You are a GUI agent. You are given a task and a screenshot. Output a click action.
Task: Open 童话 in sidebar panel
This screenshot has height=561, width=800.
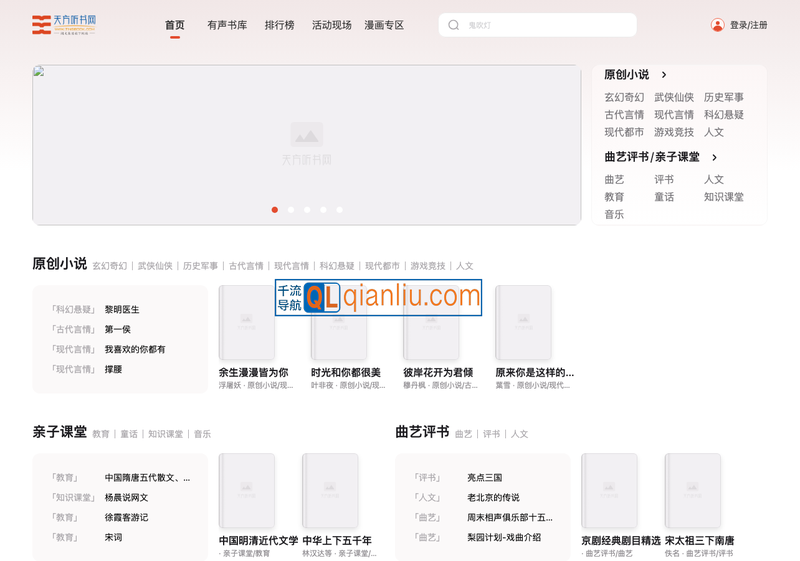coord(664,197)
